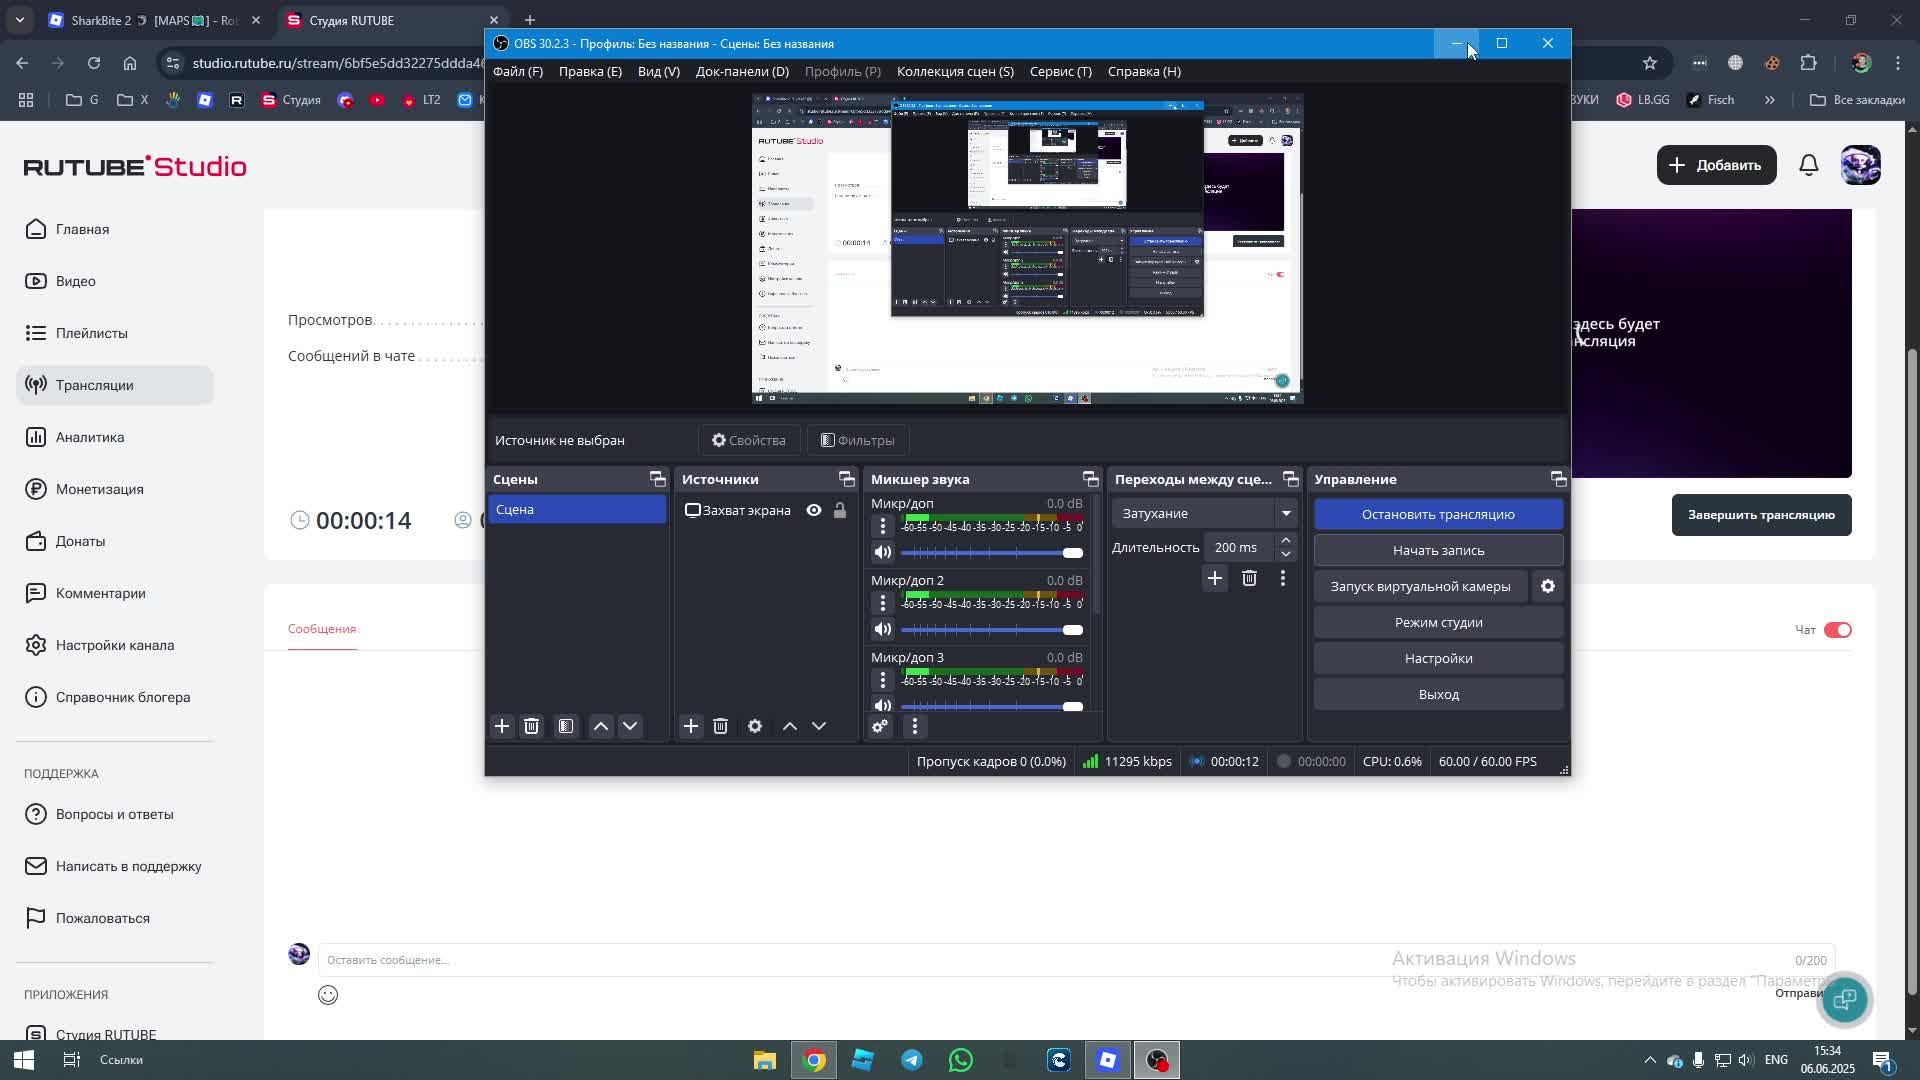Remove the selected source with the trash icon in Источники
This screenshot has width=1920, height=1080.
pyautogui.click(x=720, y=726)
